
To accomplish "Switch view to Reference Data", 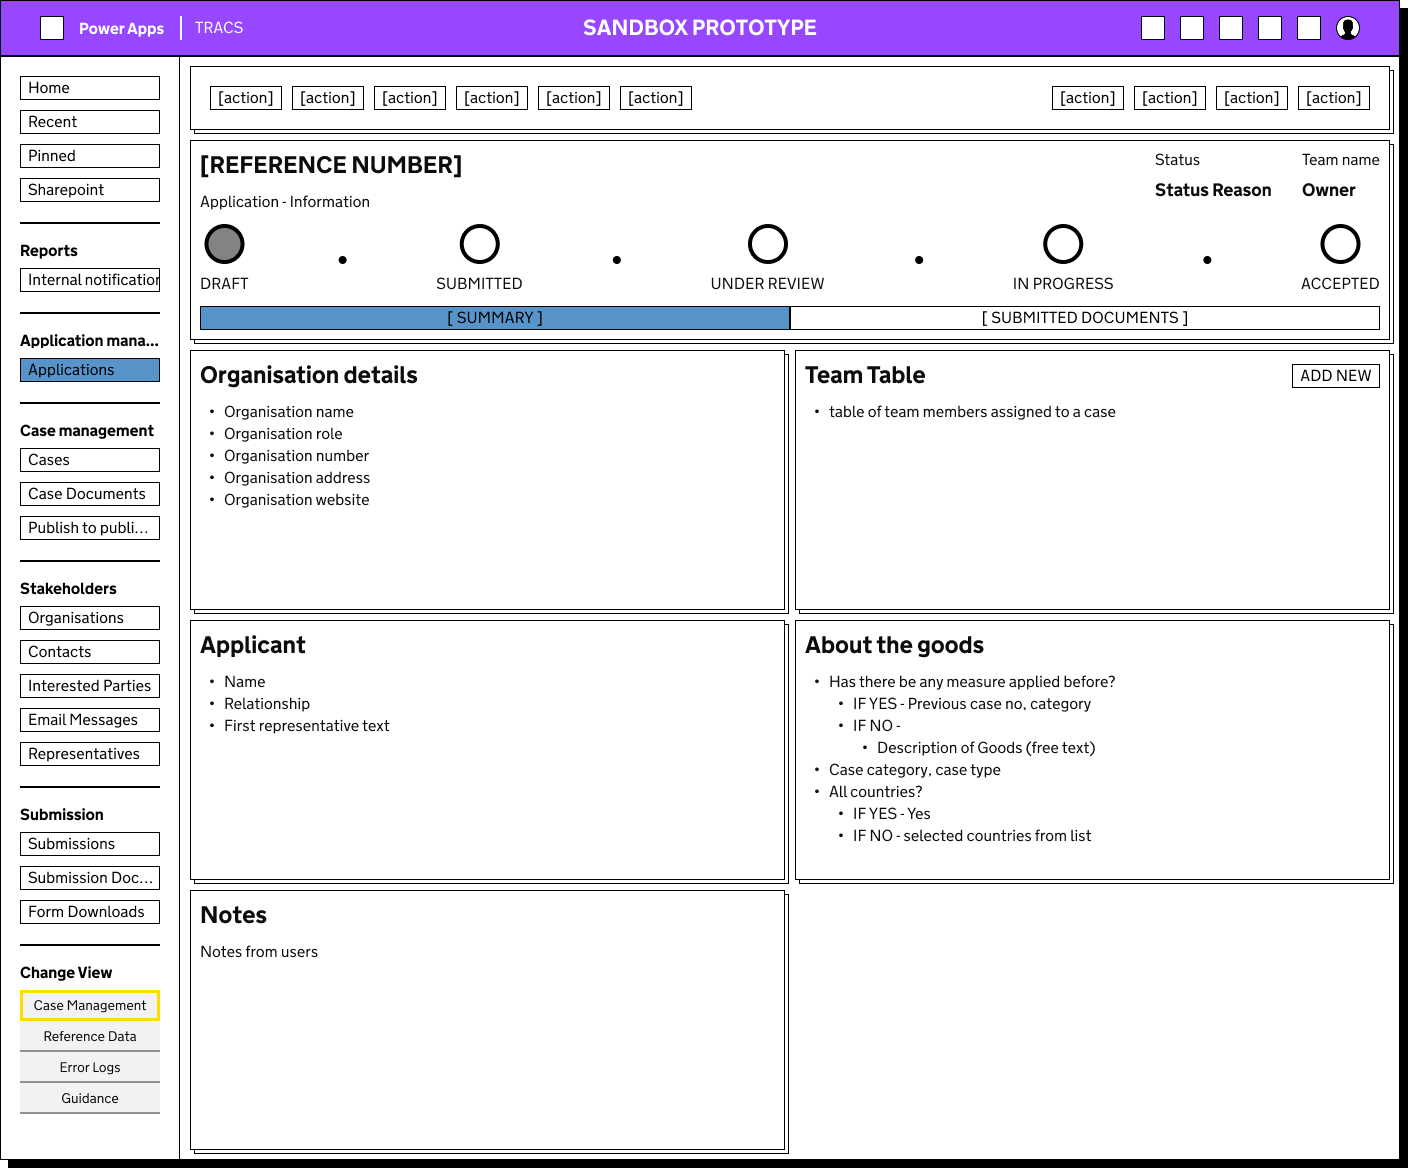I will [x=90, y=1036].
